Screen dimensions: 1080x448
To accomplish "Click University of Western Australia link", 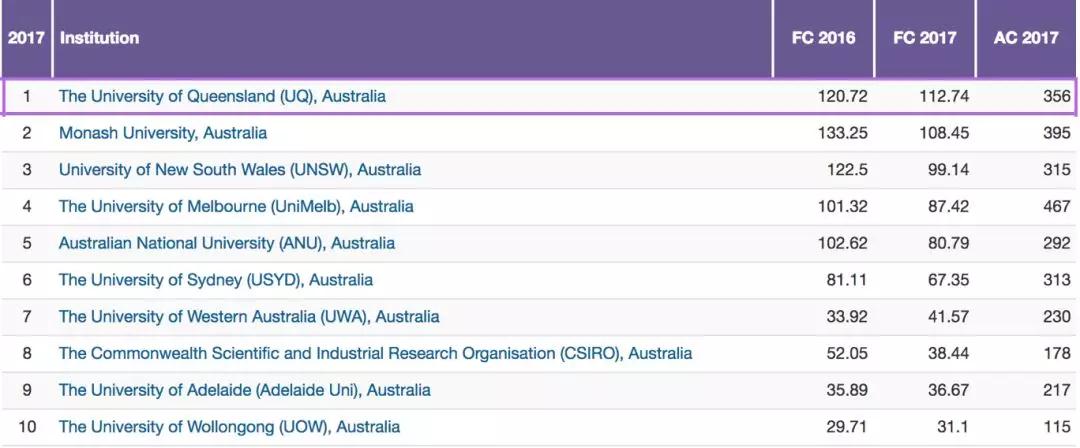I will [x=249, y=317].
